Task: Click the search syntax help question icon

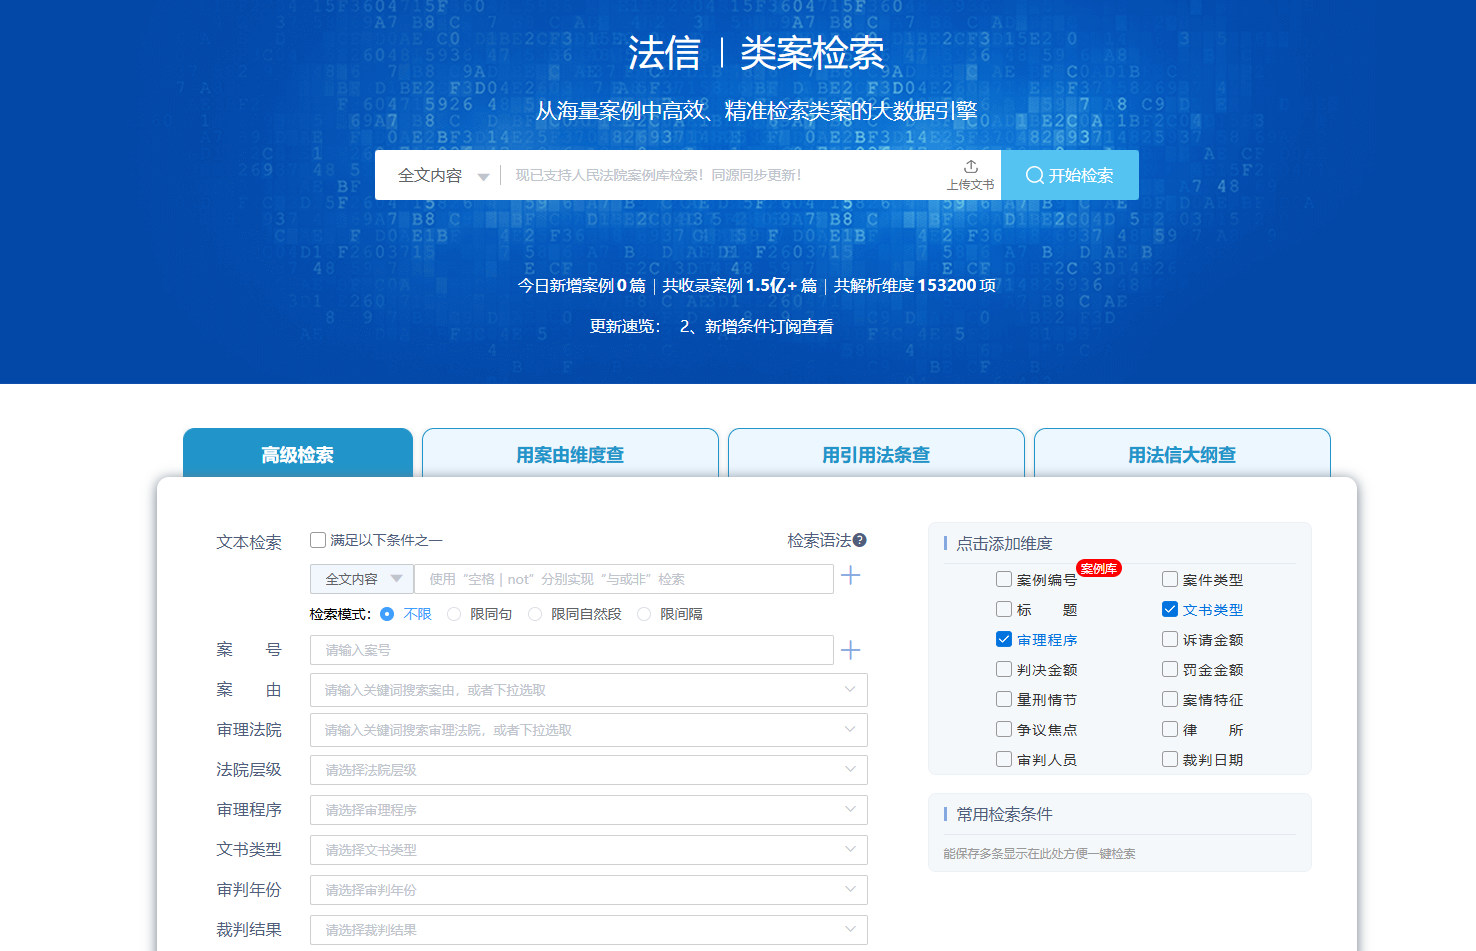Action: pos(860,540)
